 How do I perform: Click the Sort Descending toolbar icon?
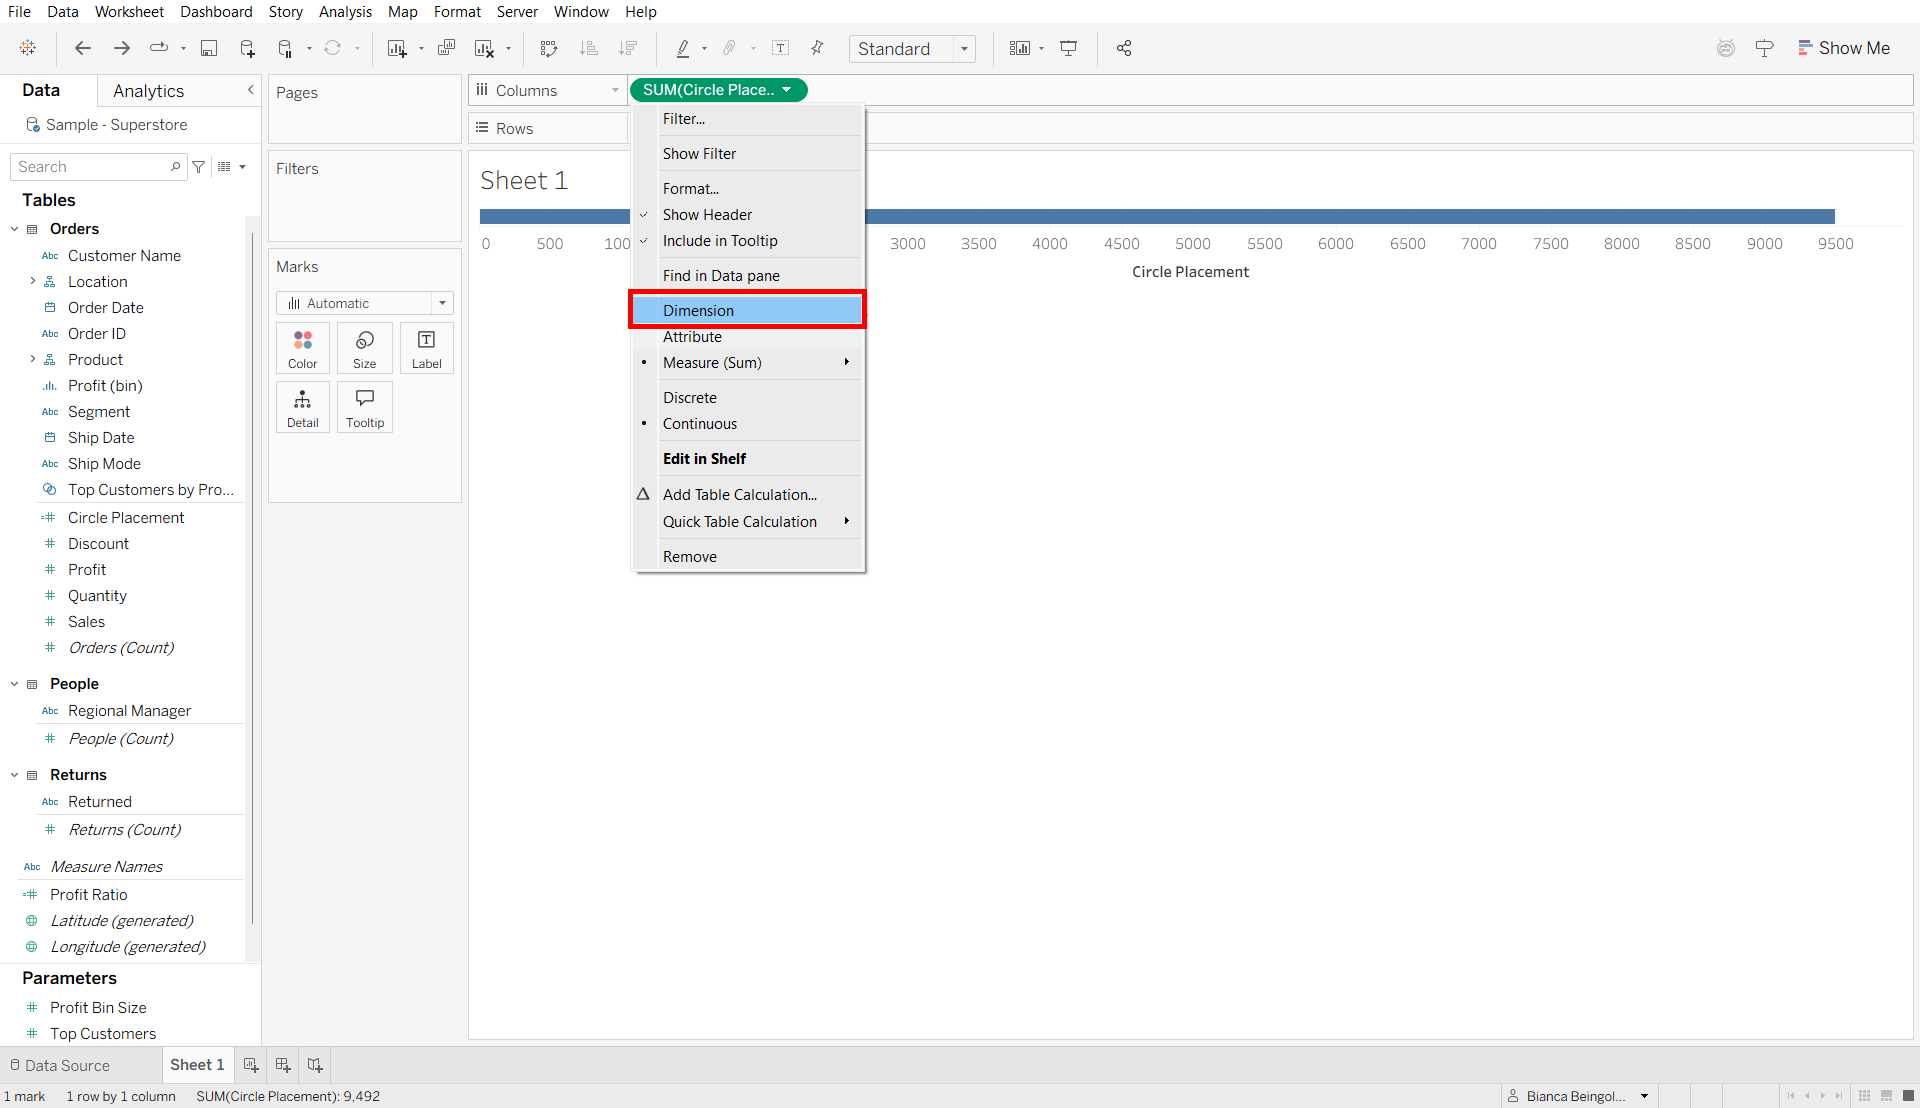point(628,48)
